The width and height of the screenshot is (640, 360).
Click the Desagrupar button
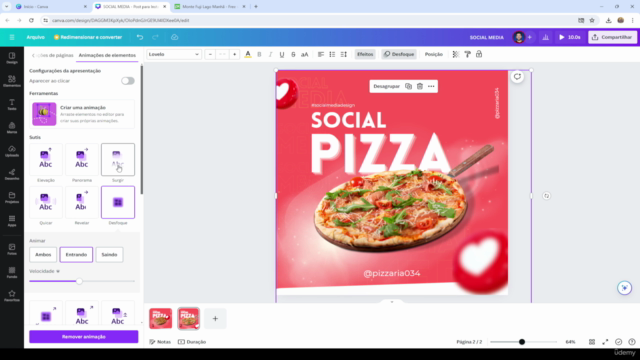(x=387, y=86)
